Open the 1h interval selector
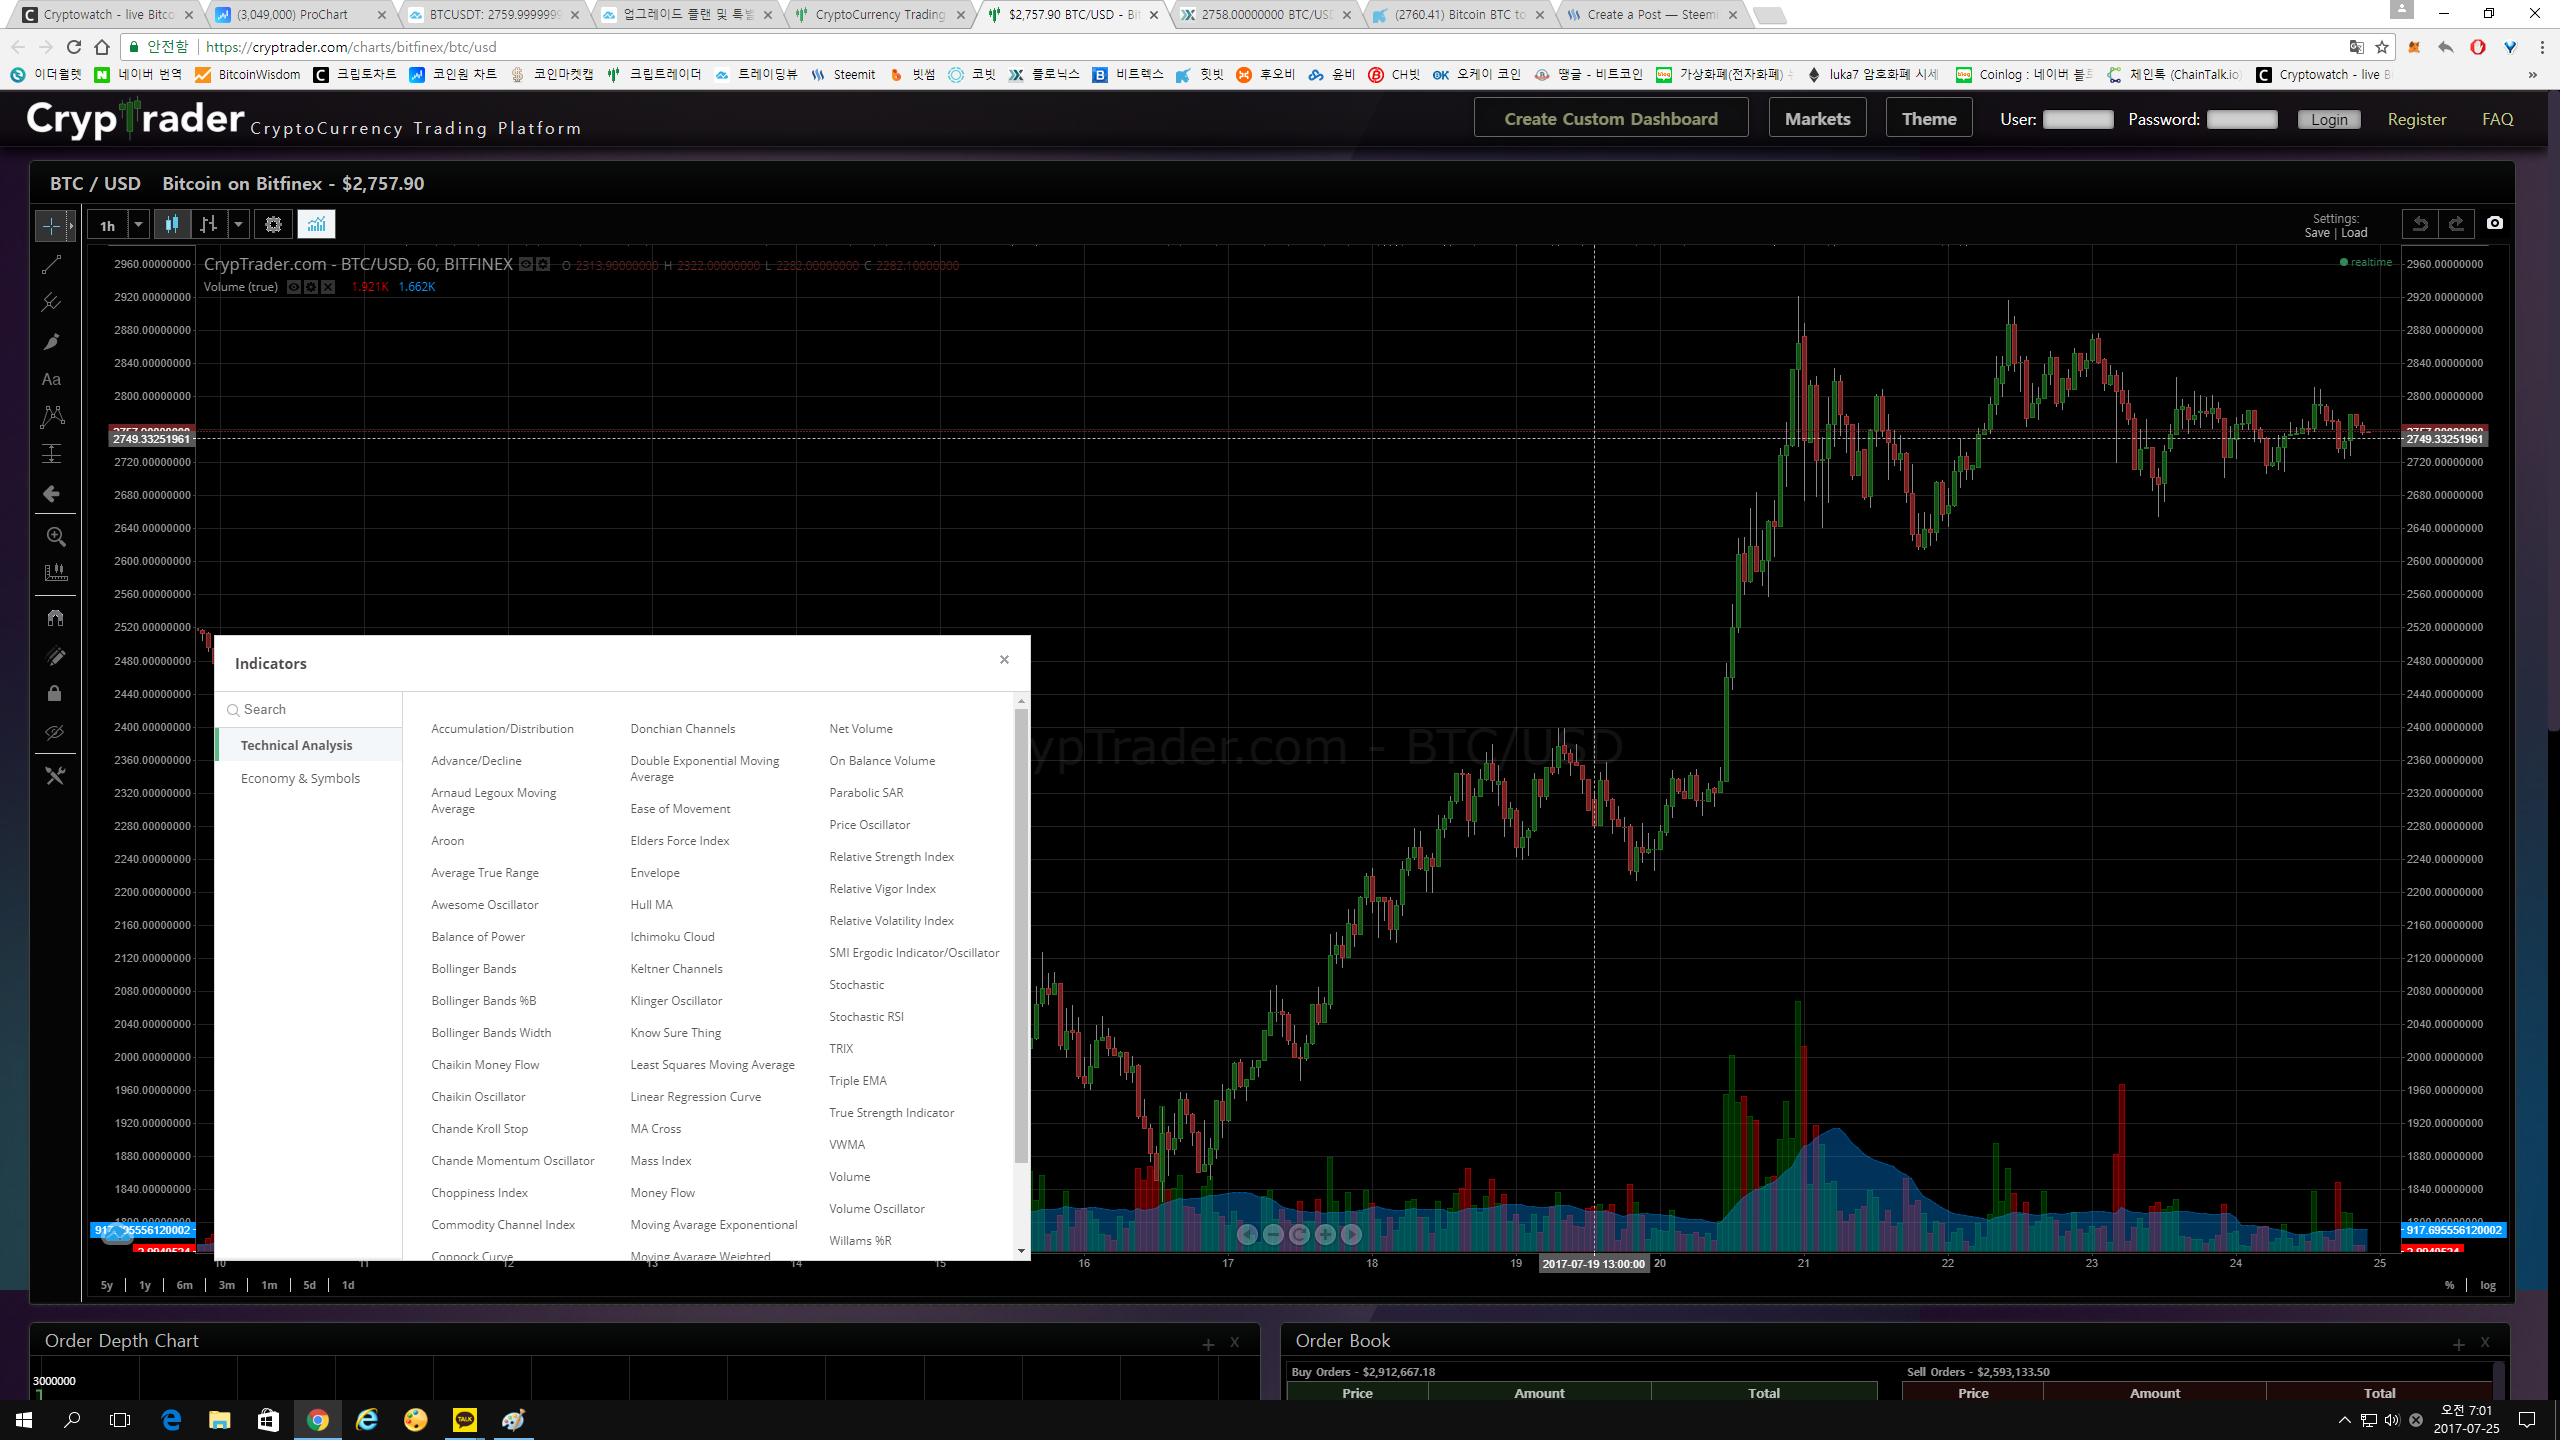This screenshot has height=1440, width=2560. 107,226
